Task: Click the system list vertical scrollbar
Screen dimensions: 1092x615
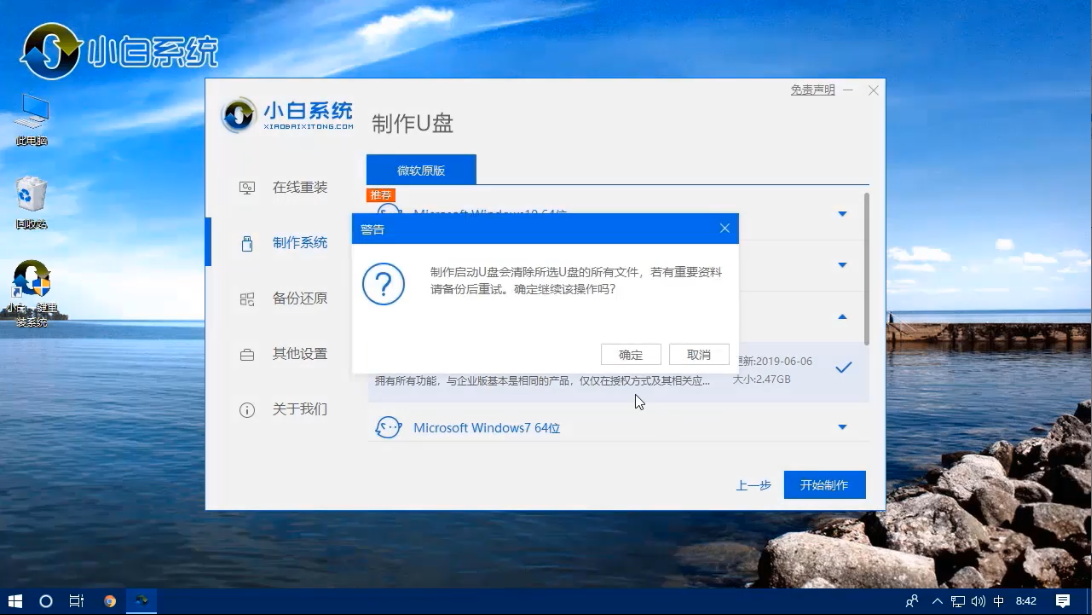Action: (866, 270)
